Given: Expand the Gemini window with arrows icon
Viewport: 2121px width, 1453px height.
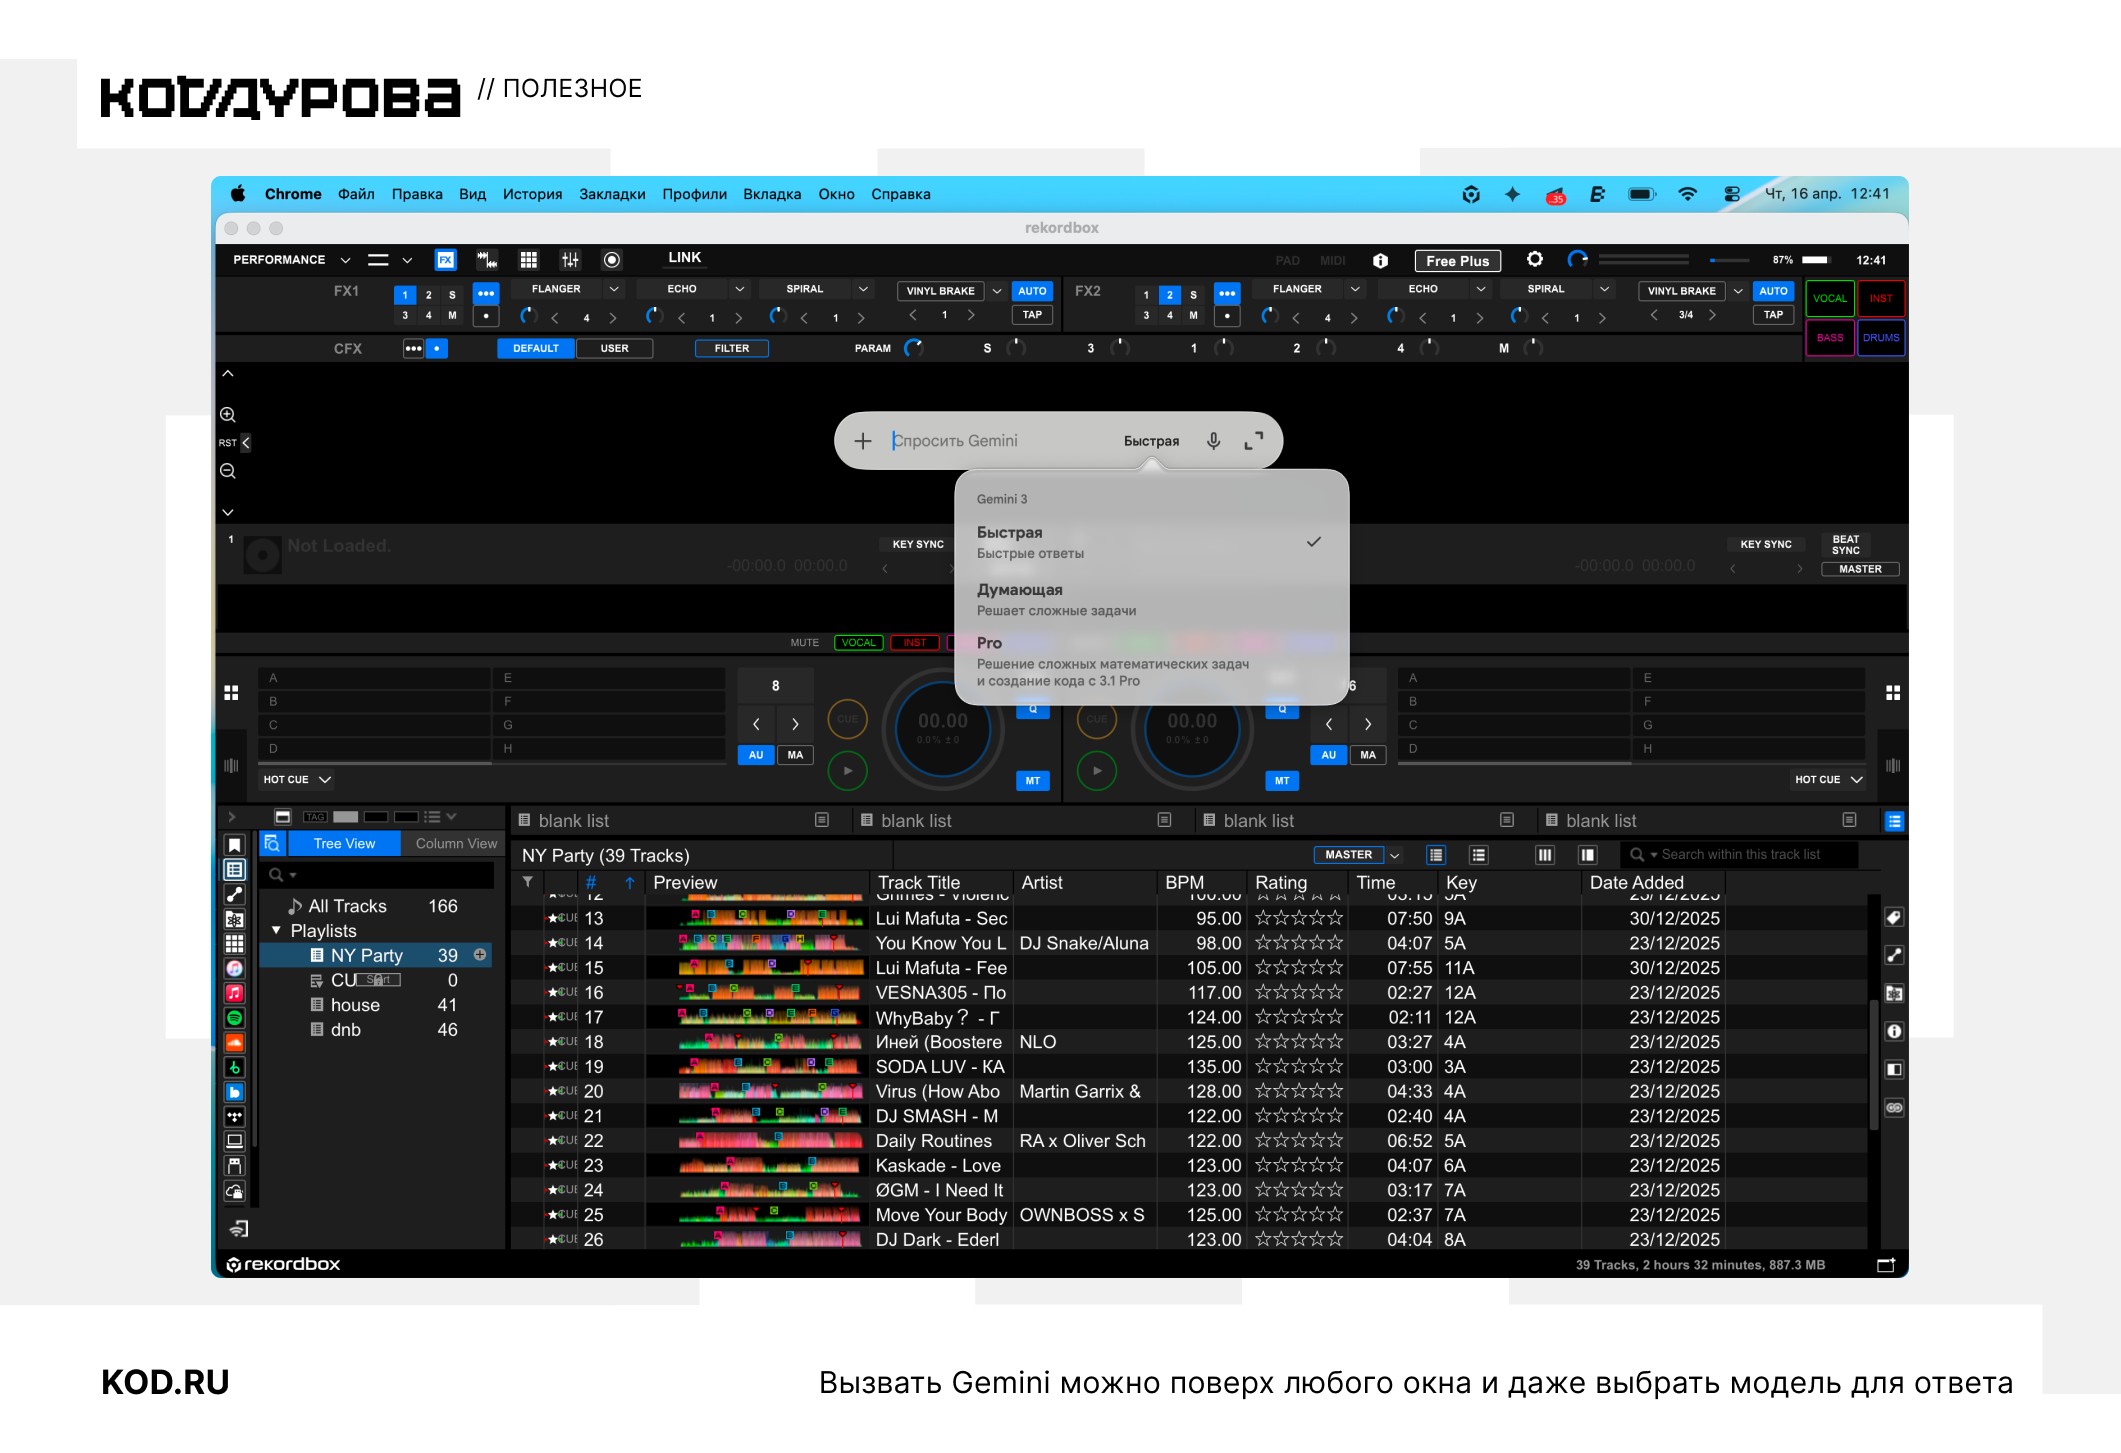Looking at the screenshot, I should tap(1254, 441).
